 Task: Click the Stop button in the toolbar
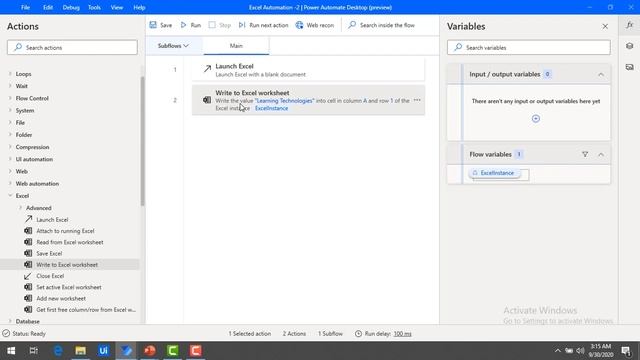pyautogui.click(x=220, y=25)
